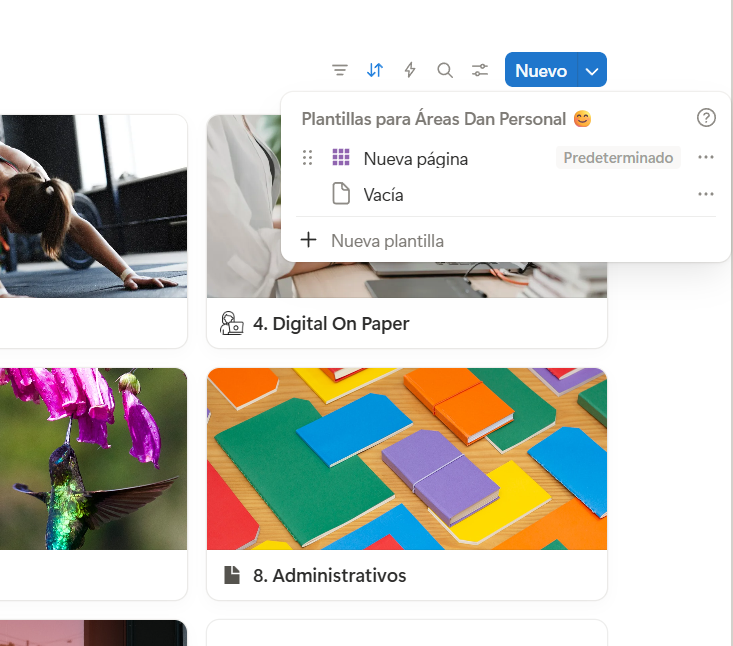Open the 8. Administrativos card title
The image size is (733, 646).
coord(330,575)
